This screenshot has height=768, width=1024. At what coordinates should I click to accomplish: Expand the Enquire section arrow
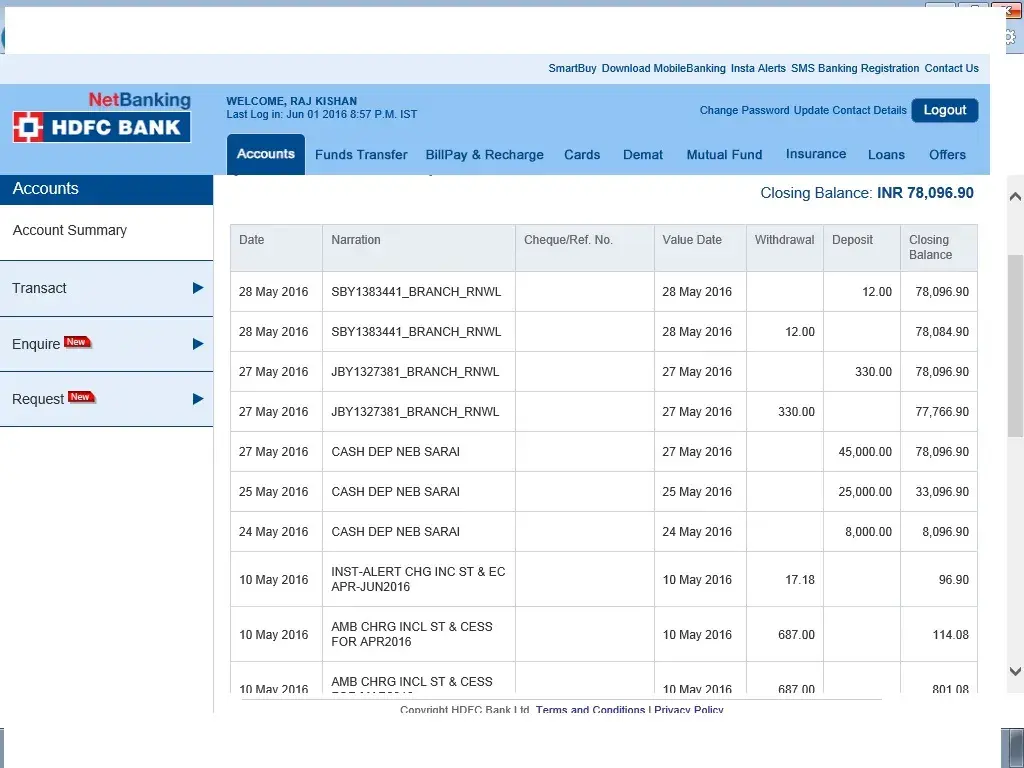pos(198,344)
